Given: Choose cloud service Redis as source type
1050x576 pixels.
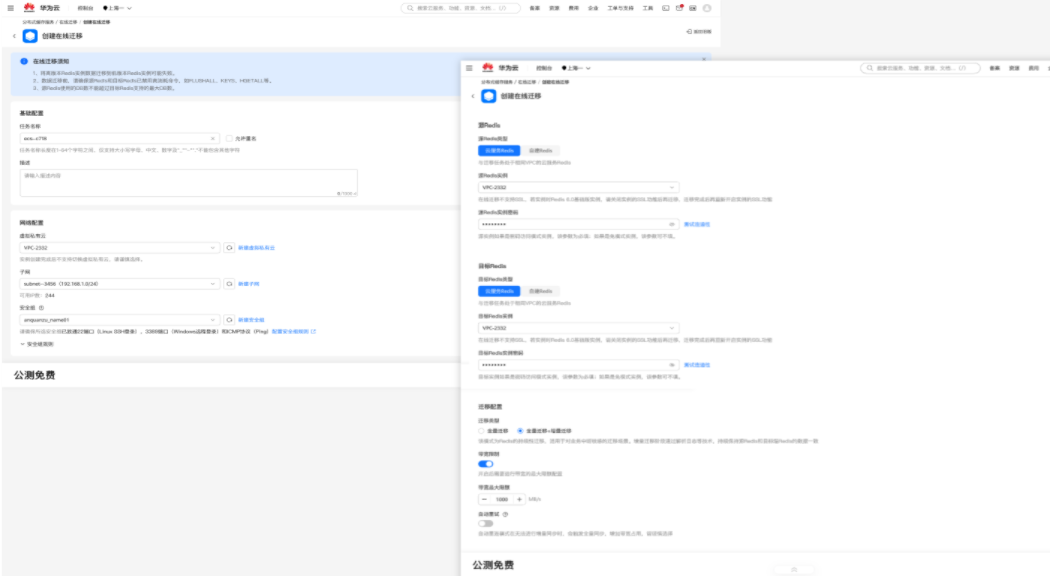Looking at the screenshot, I should pos(499,151).
